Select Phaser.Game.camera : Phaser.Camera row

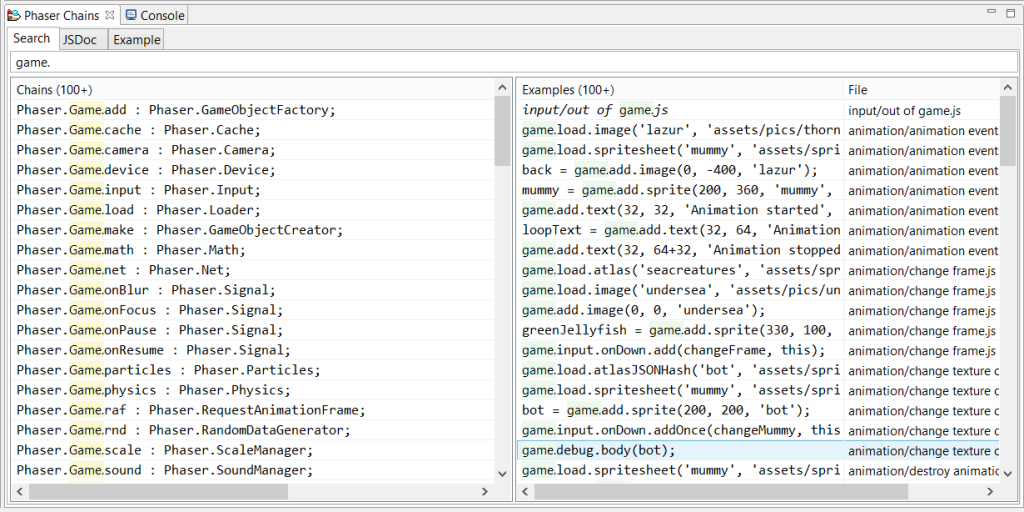pyautogui.click(x=253, y=150)
